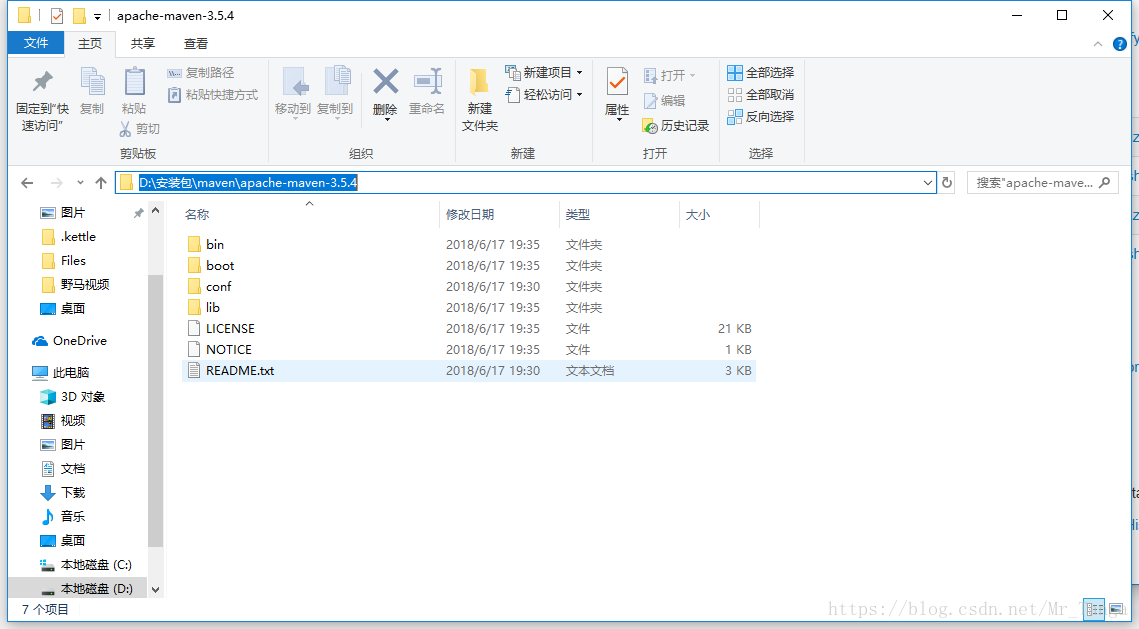
Task: Click the Delete X icon
Action: click(385, 82)
